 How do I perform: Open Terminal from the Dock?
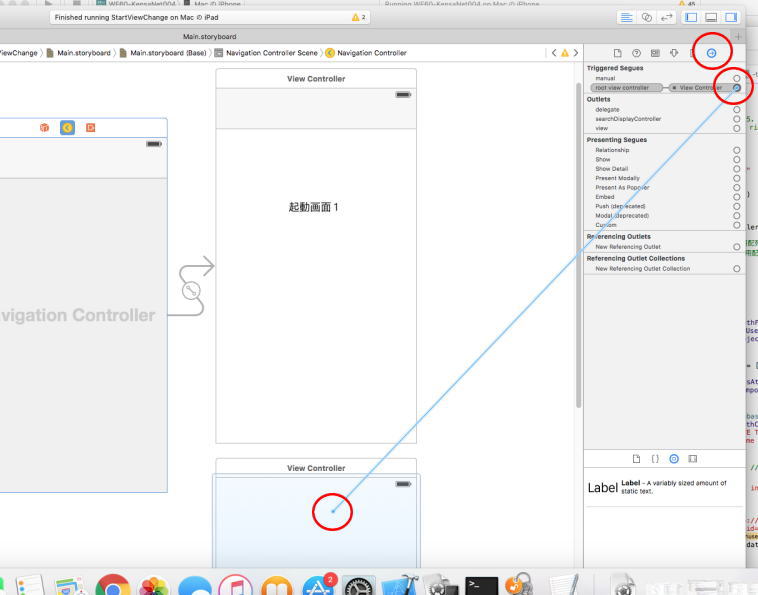(x=482, y=586)
